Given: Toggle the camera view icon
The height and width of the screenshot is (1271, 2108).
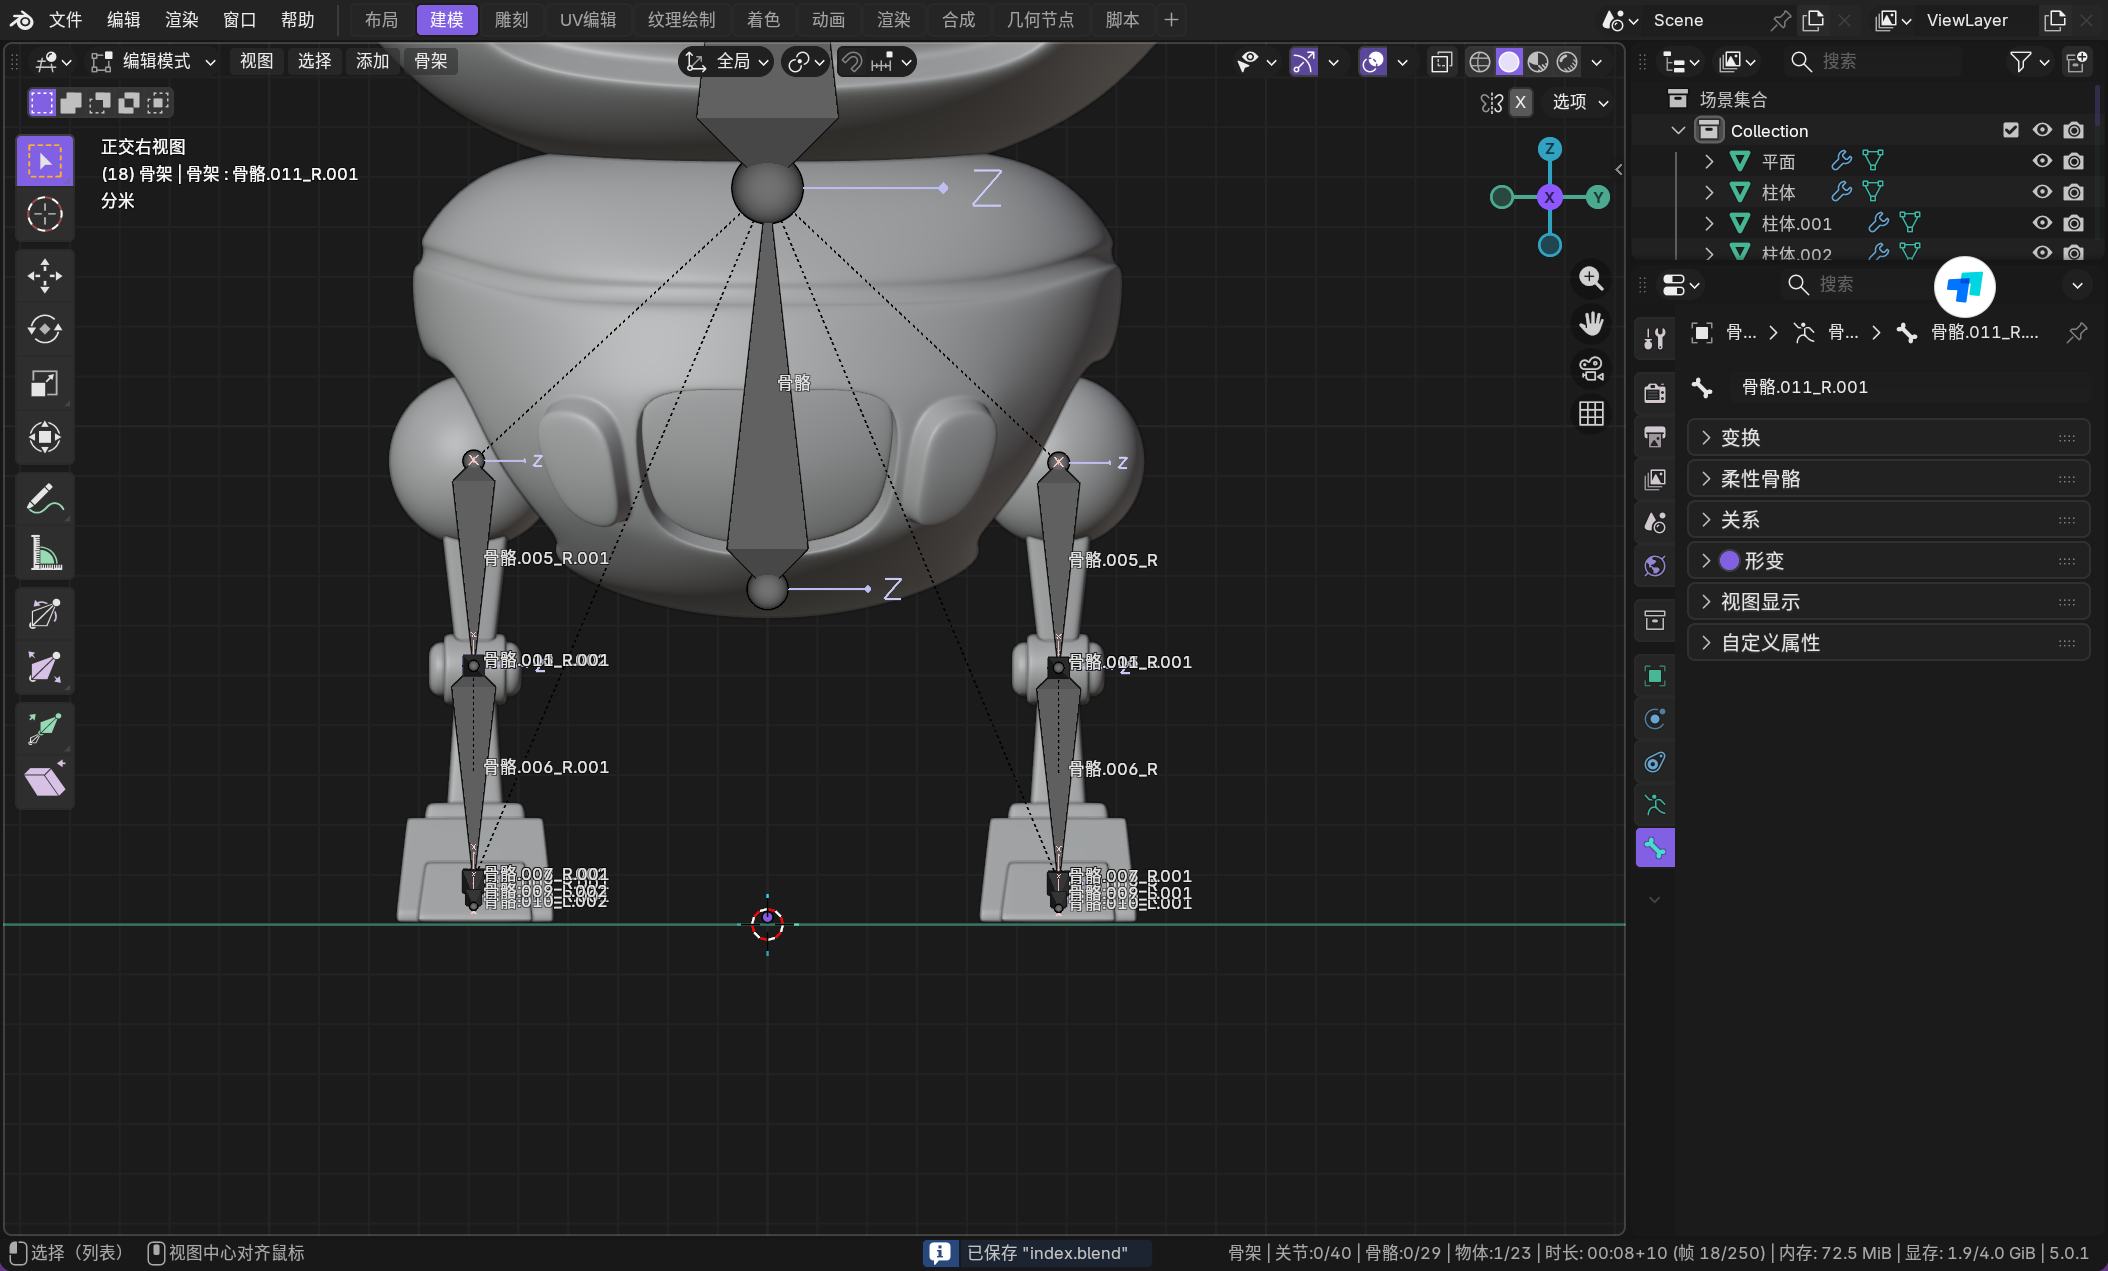Looking at the screenshot, I should (x=1591, y=369).
